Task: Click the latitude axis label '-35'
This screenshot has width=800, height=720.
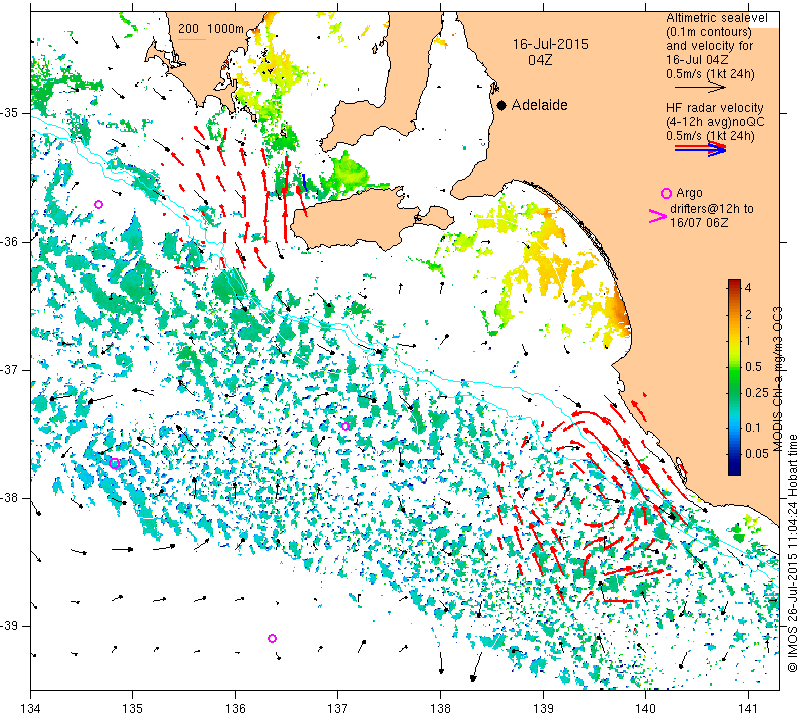Action: [9, 112]
